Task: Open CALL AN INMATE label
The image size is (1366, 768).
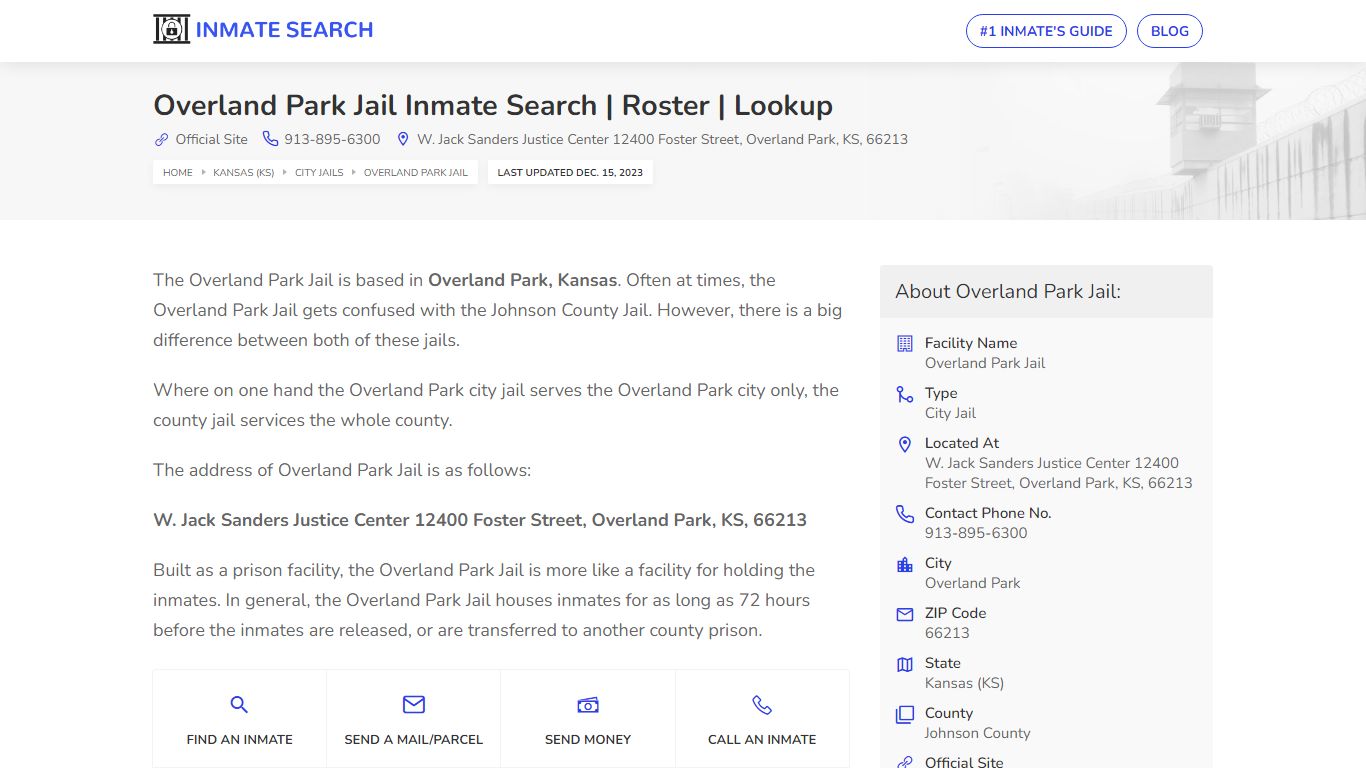Action: [x=762, y=739]
